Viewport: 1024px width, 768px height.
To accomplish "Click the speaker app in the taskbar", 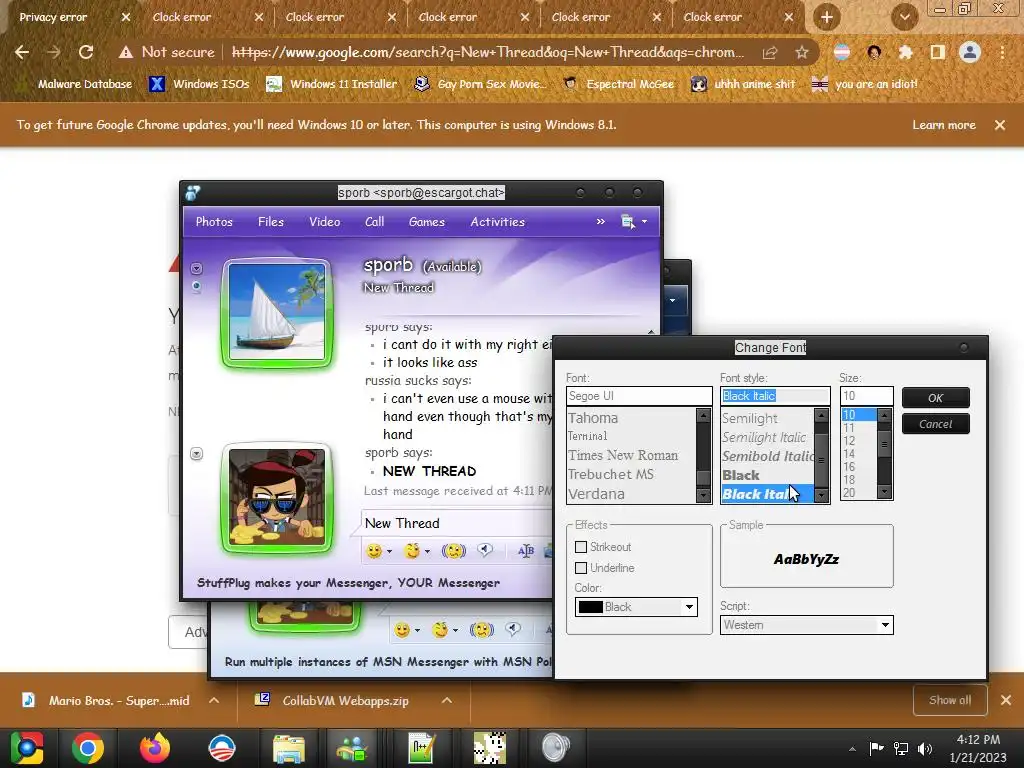I will [x=556, y=748].
